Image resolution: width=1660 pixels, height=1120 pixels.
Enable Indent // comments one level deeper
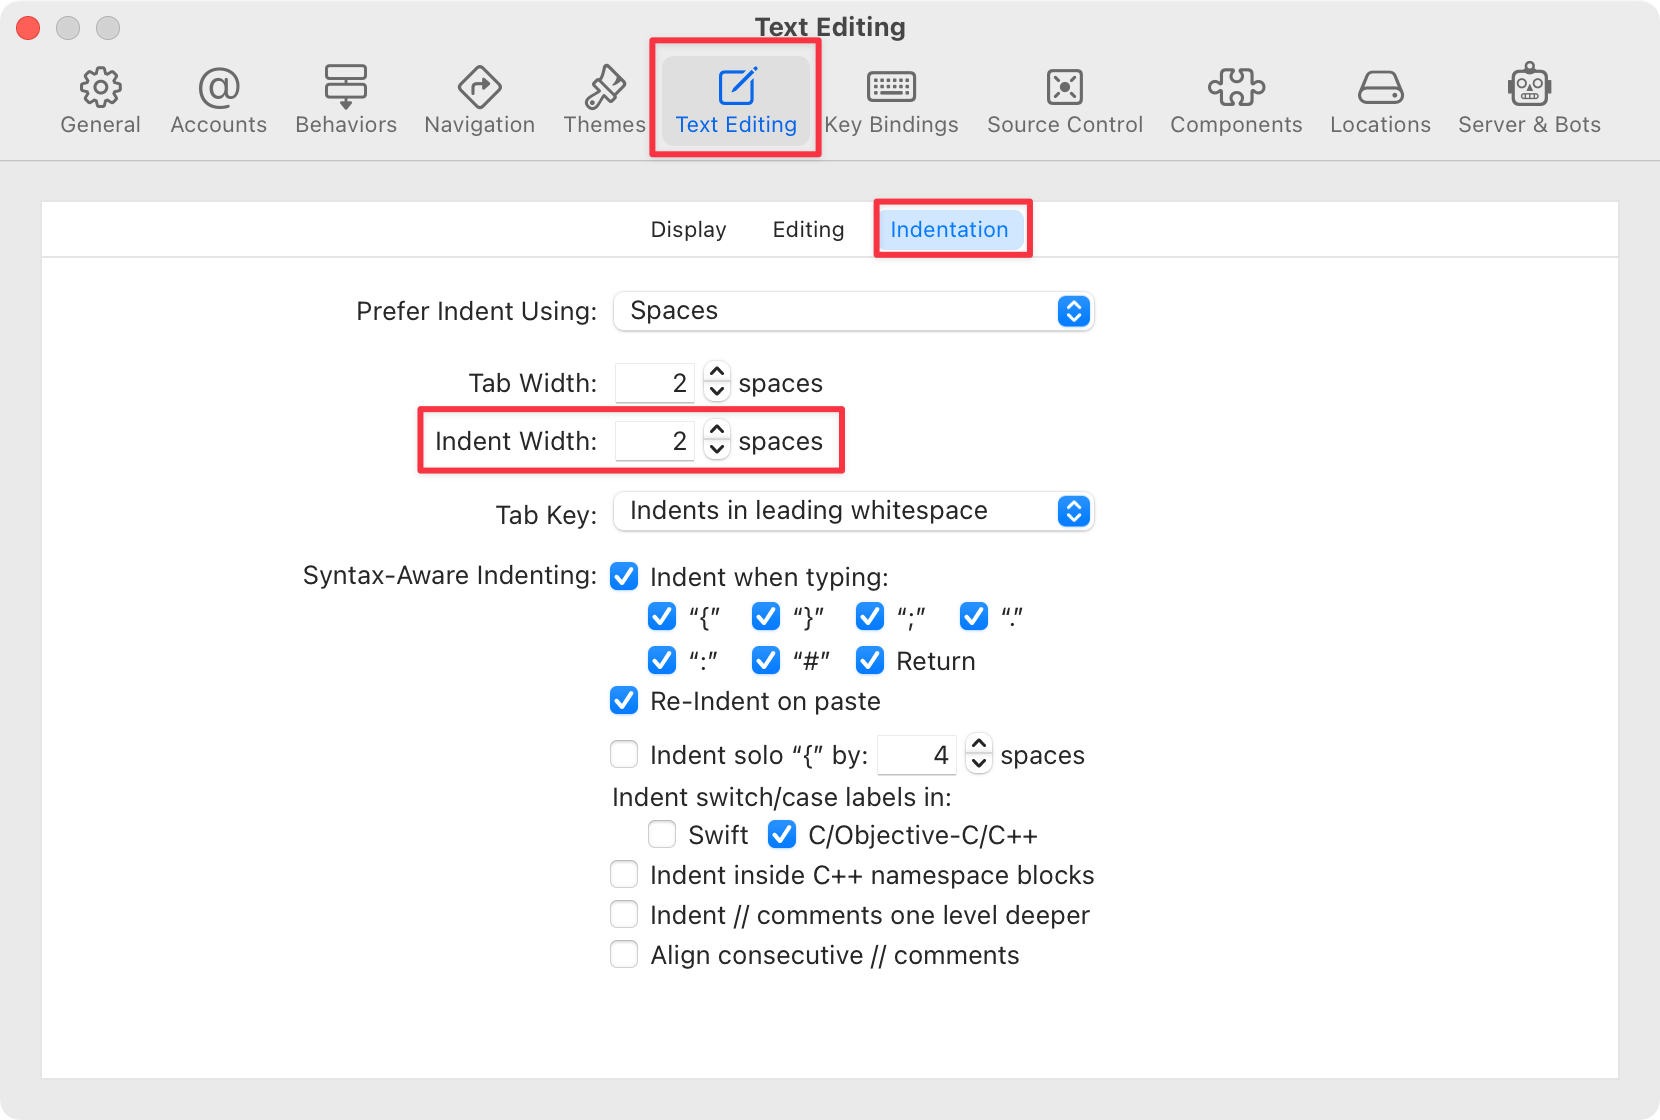coord(624,914)
